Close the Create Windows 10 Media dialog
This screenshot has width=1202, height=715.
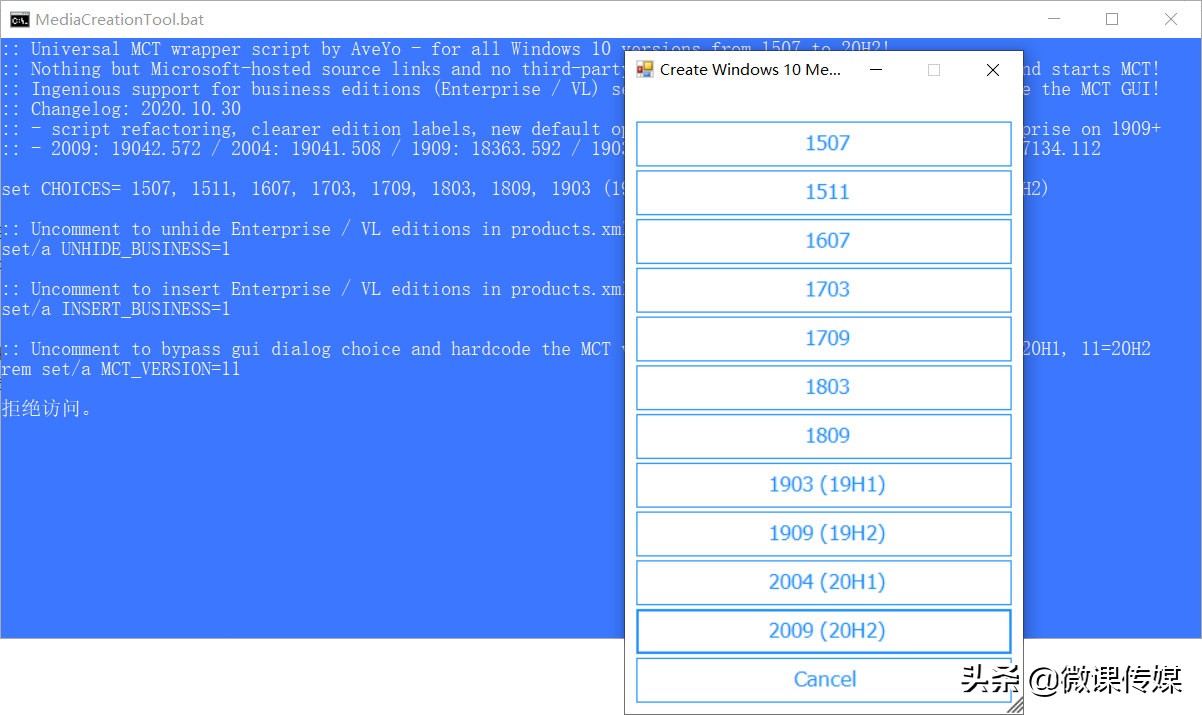[x=992, y=70]
